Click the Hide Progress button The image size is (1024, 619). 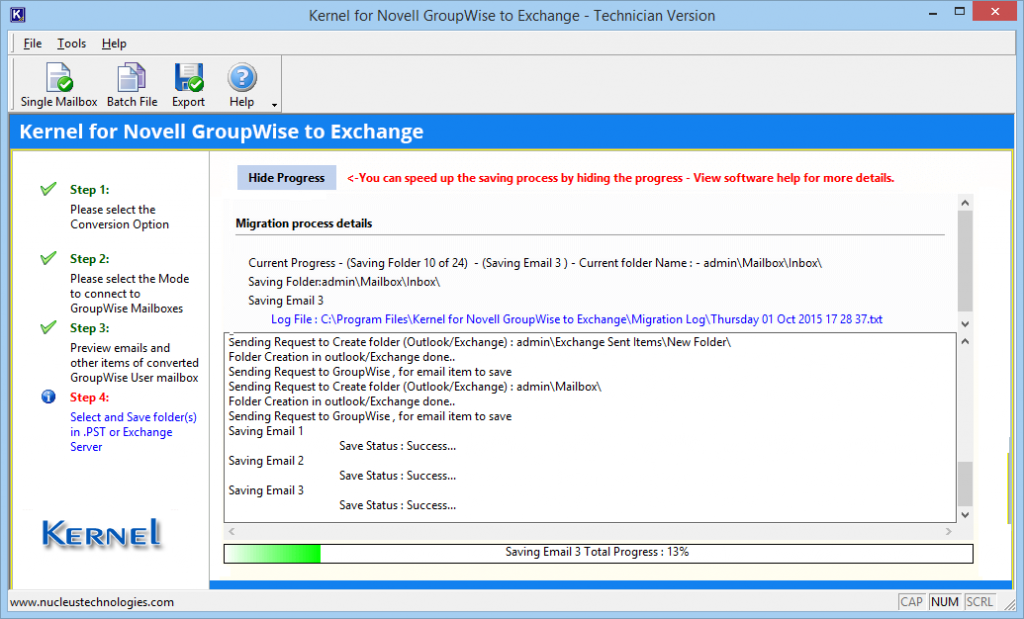pos(286,177)
